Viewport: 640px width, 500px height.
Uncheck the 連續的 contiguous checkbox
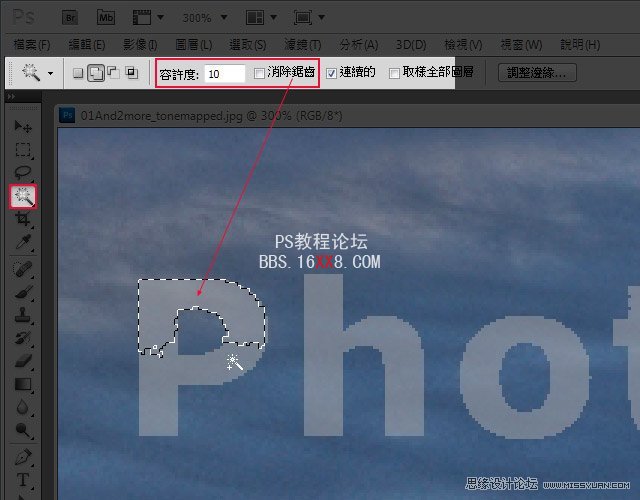click(331, 73)
